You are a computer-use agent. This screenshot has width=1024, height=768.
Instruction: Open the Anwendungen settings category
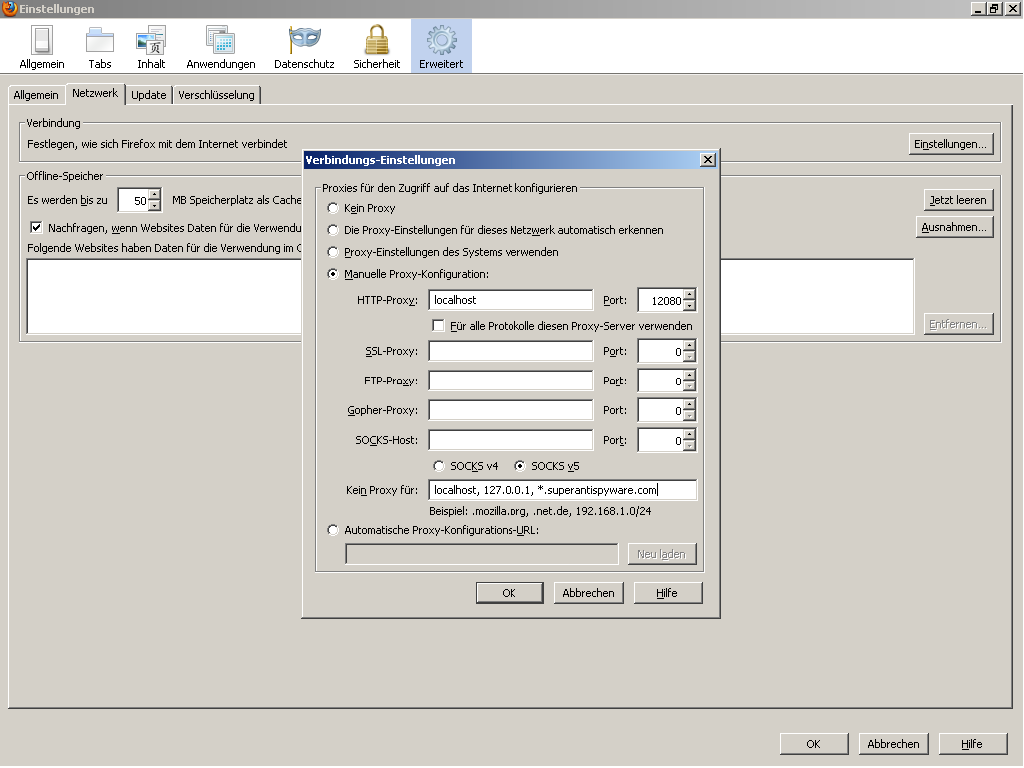click(x=220, y=47)
